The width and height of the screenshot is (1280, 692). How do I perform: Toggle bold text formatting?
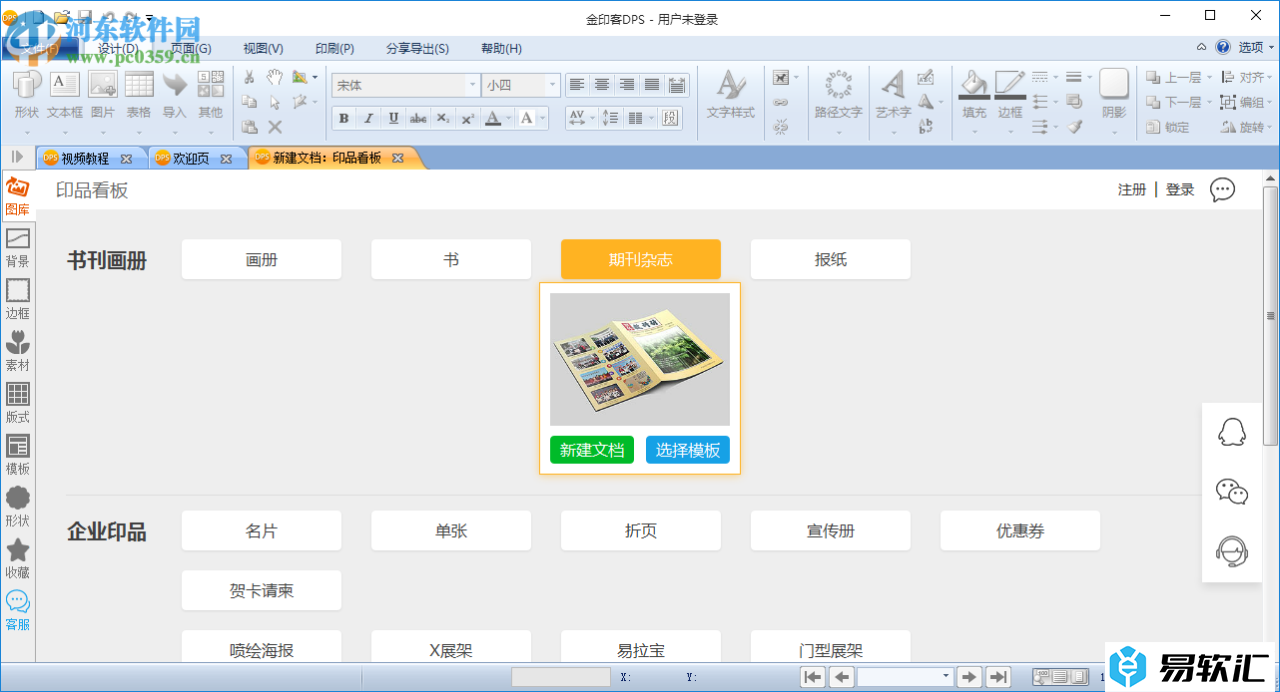tap(344, 118)
